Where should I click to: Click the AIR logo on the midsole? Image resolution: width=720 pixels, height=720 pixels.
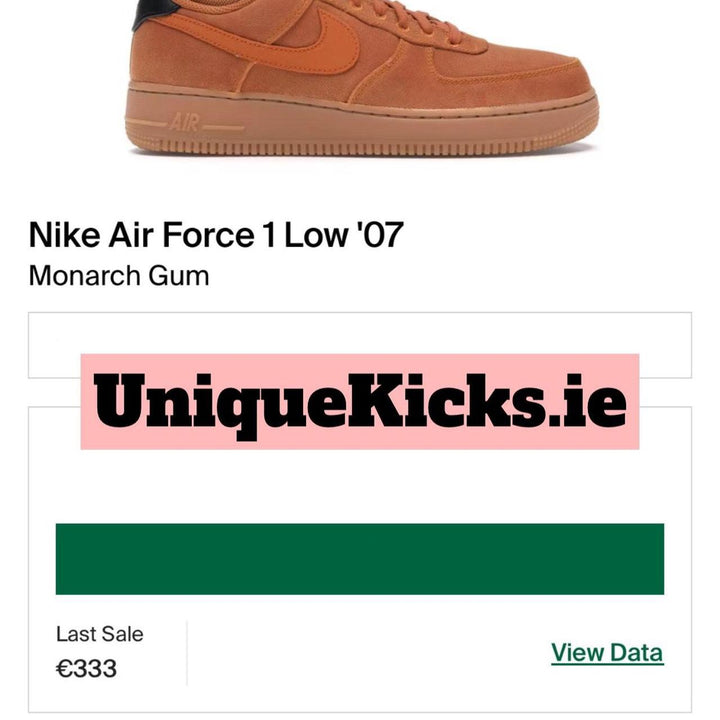185,122
